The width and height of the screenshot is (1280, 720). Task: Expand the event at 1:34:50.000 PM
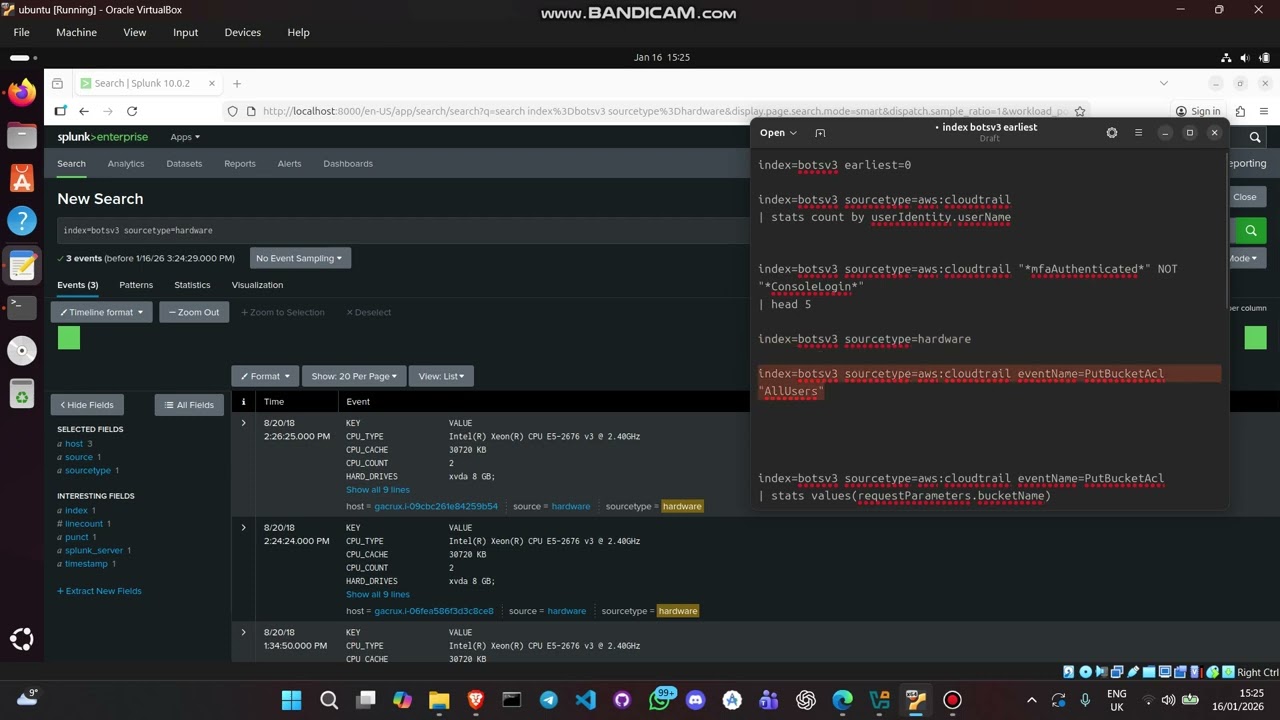point(243,632)
